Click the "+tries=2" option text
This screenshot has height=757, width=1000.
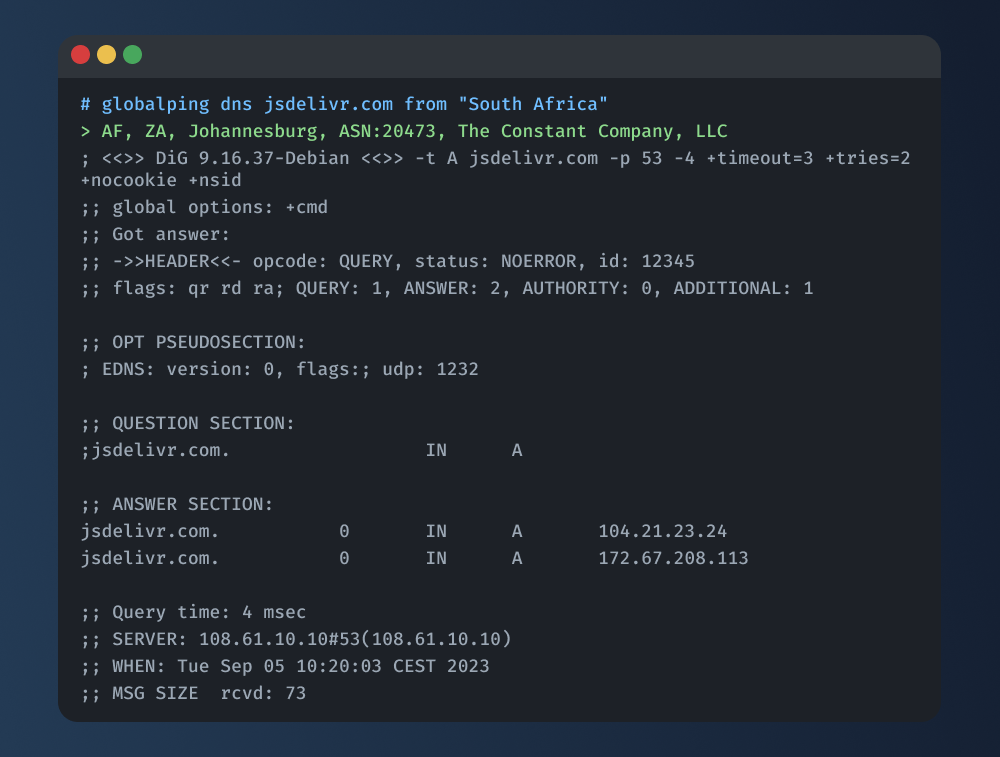coord(867,158)
